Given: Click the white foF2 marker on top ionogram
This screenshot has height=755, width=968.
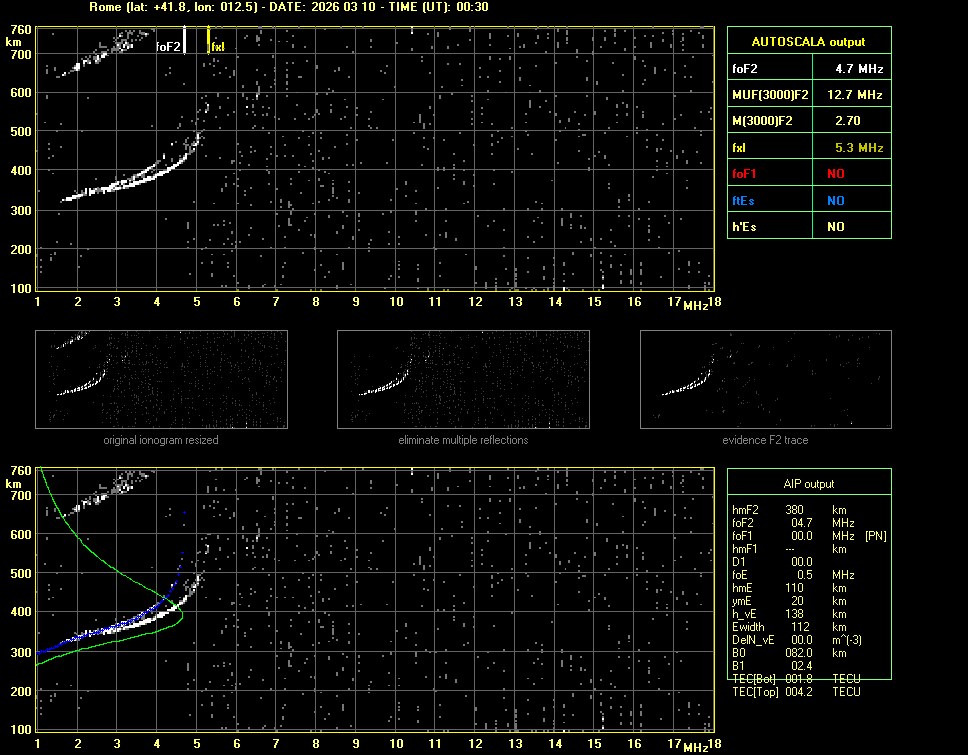Looking at the screenshot, I should click(185, 38).
